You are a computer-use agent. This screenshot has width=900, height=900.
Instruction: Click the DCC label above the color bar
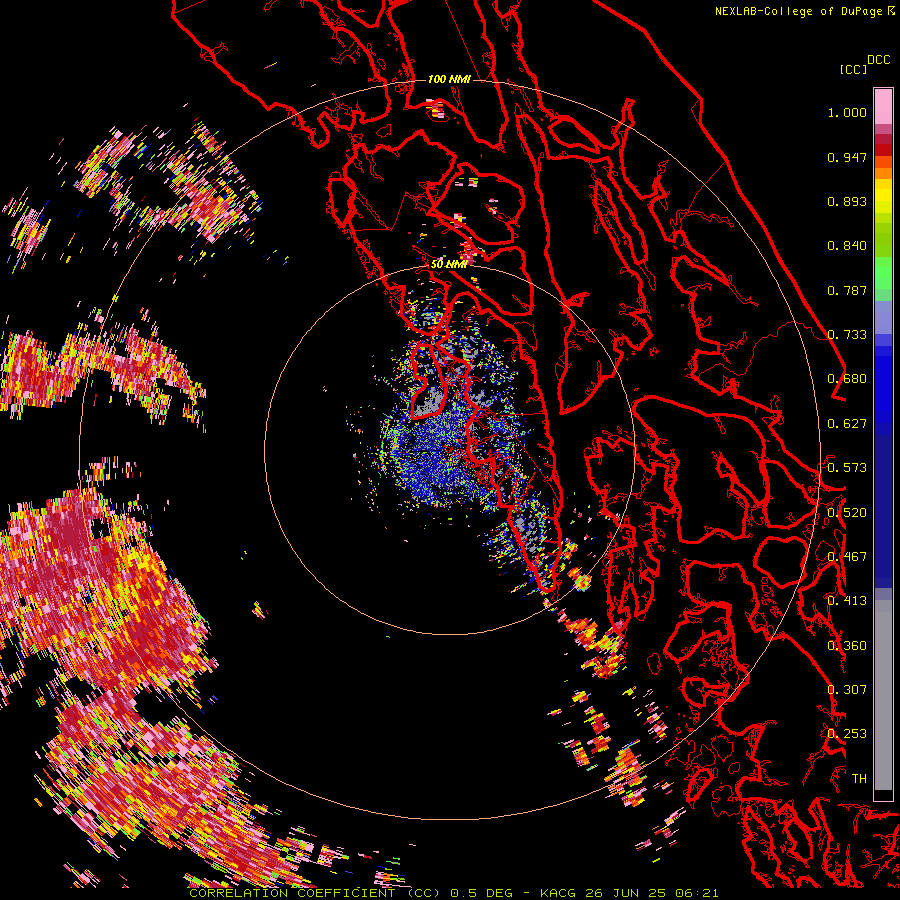pyautogui.click(x=879, y=60)
